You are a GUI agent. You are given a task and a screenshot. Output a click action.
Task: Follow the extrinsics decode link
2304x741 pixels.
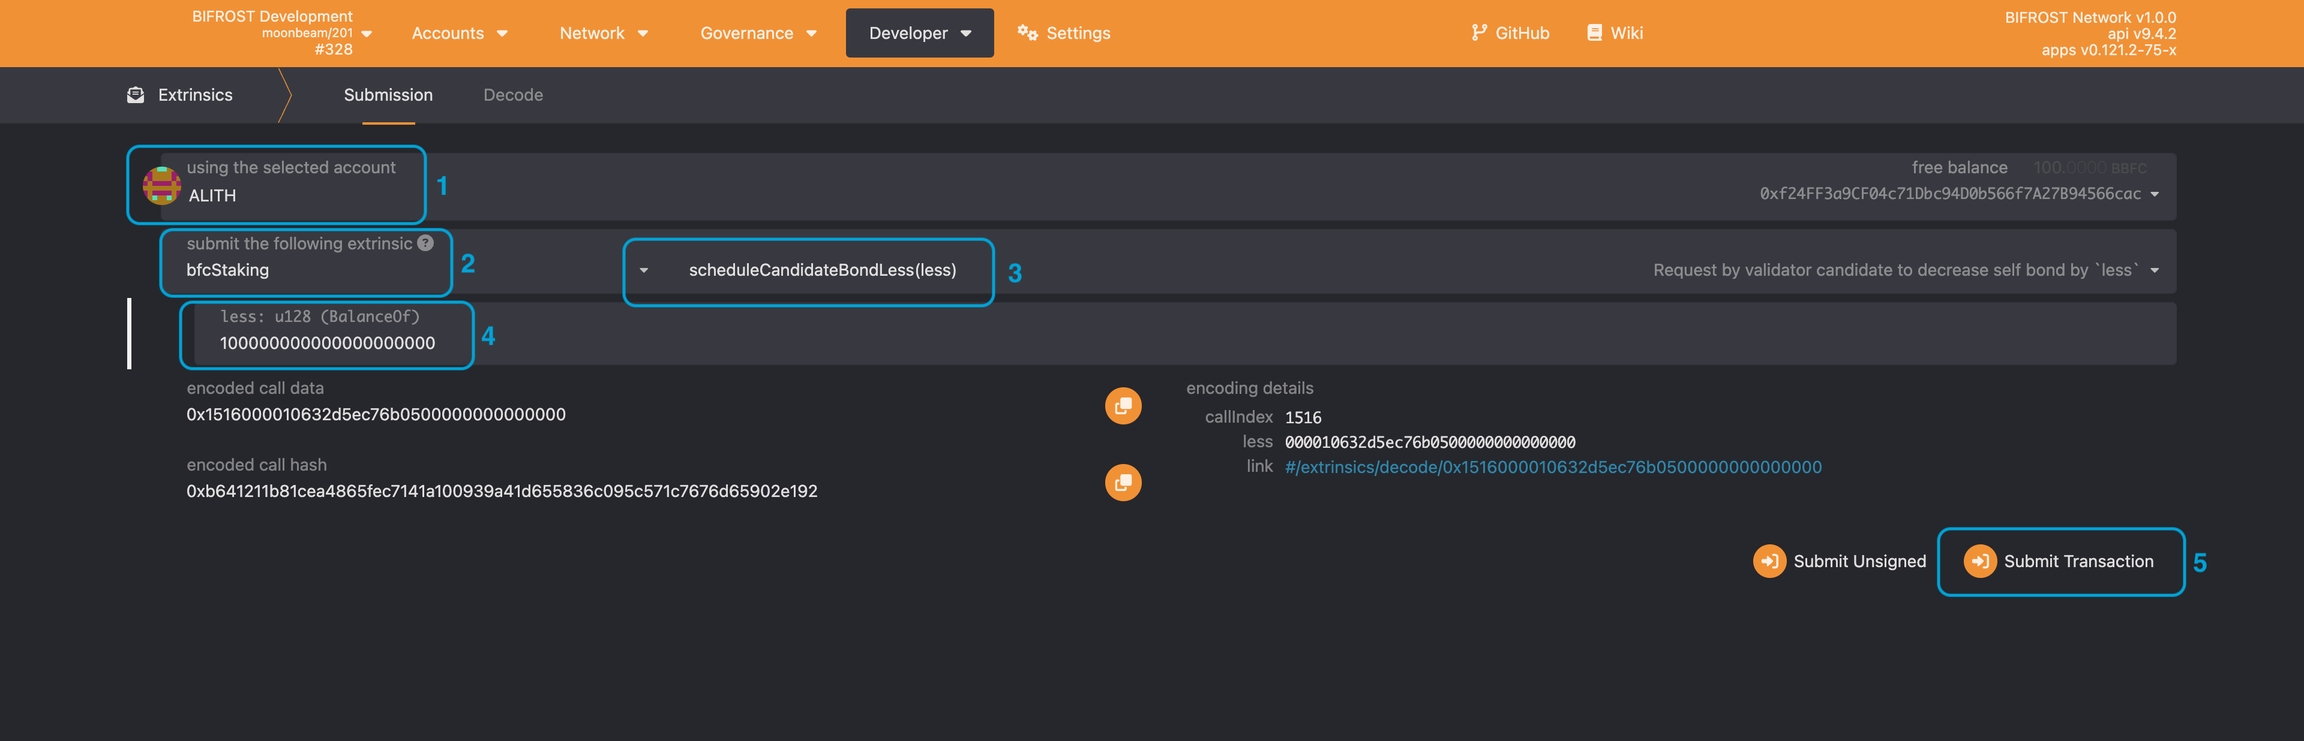click(1552, 467)
